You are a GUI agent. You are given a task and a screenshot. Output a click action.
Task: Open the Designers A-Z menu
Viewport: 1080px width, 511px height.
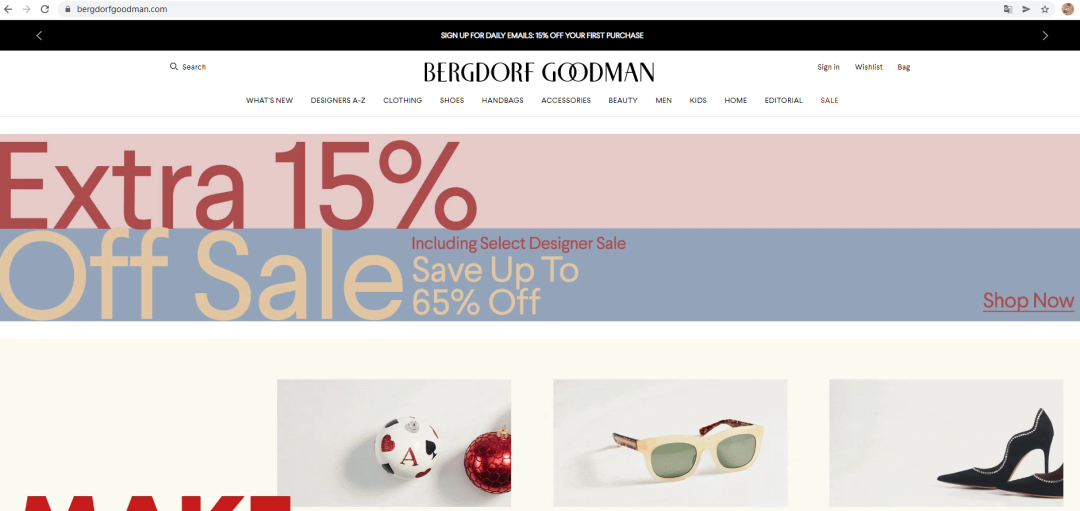[338, 101]
